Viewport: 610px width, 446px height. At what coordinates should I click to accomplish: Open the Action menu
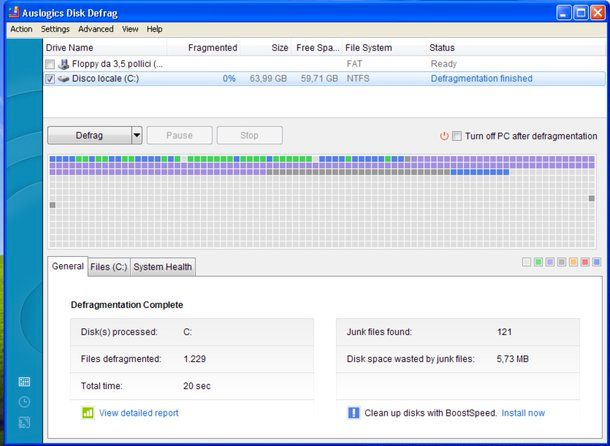tap(21, 29)
